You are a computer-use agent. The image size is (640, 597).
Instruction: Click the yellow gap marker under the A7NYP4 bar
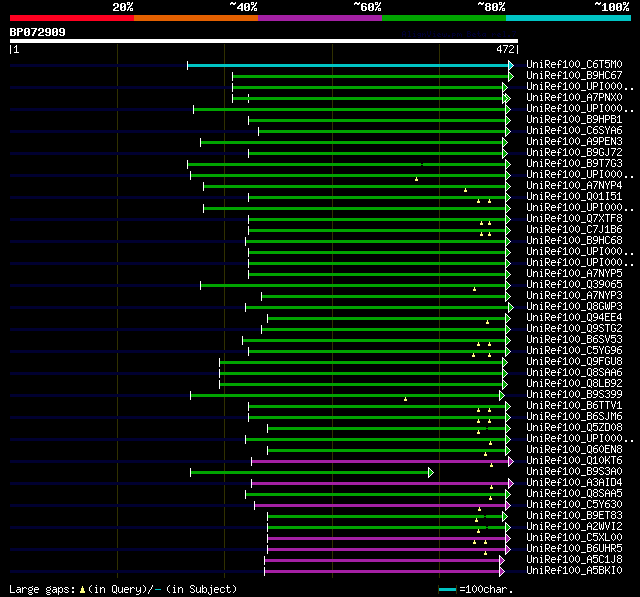coord(465,190)
